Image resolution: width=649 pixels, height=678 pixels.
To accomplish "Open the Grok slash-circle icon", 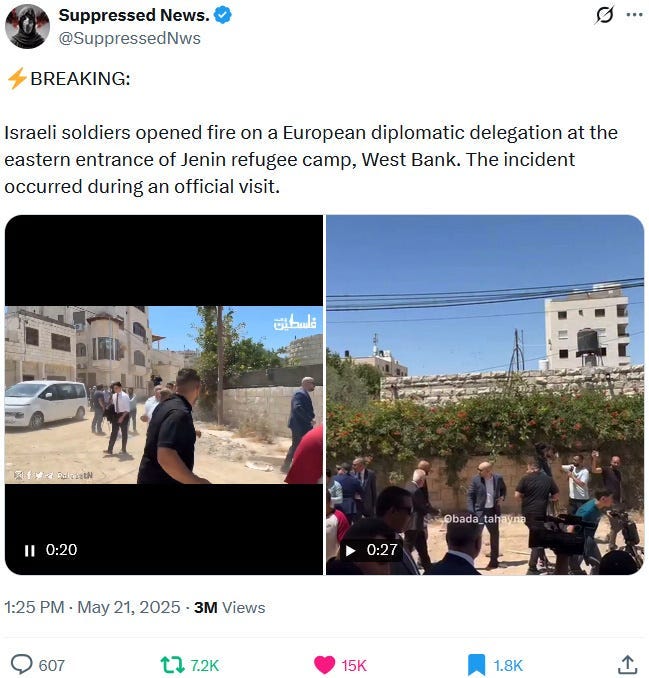I will pos(604,16).
